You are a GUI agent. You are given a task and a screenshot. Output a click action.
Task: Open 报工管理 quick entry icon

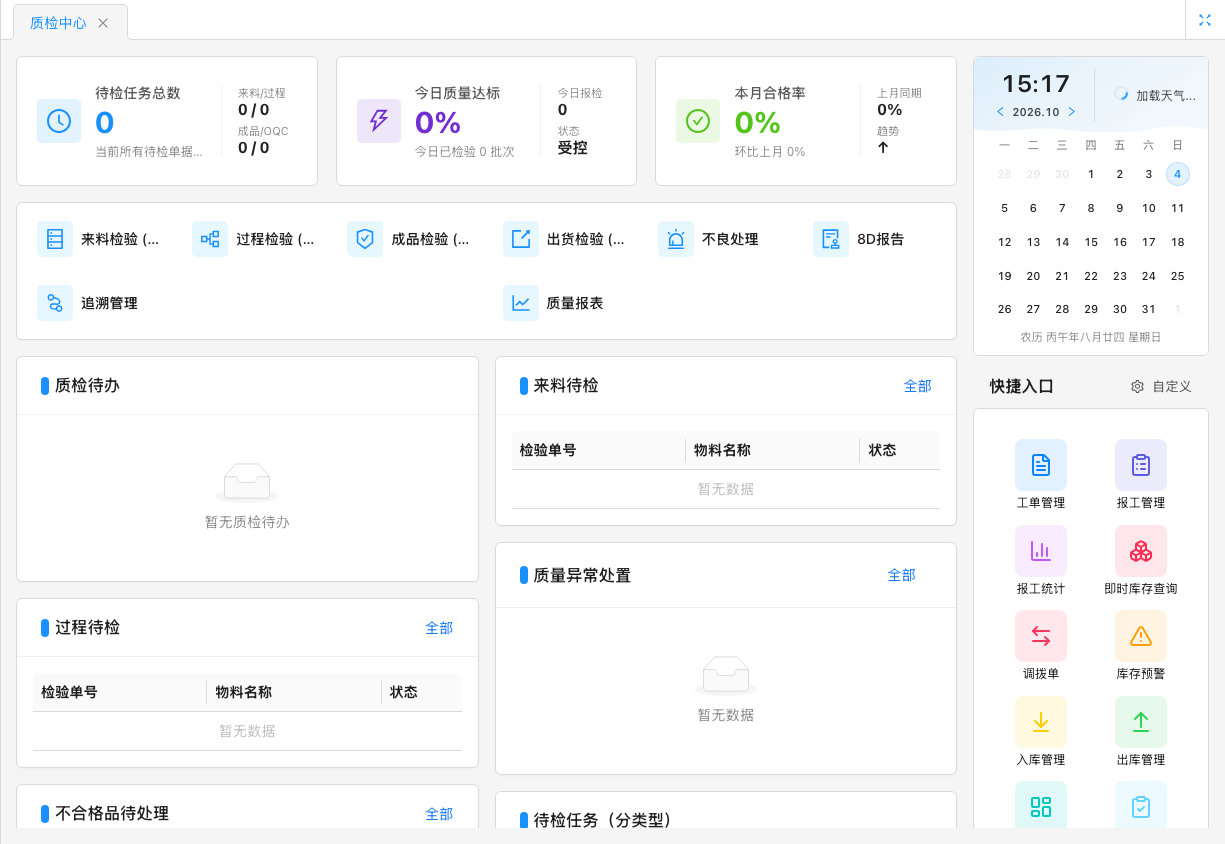pyautogui.click(x=1141, y=465)
